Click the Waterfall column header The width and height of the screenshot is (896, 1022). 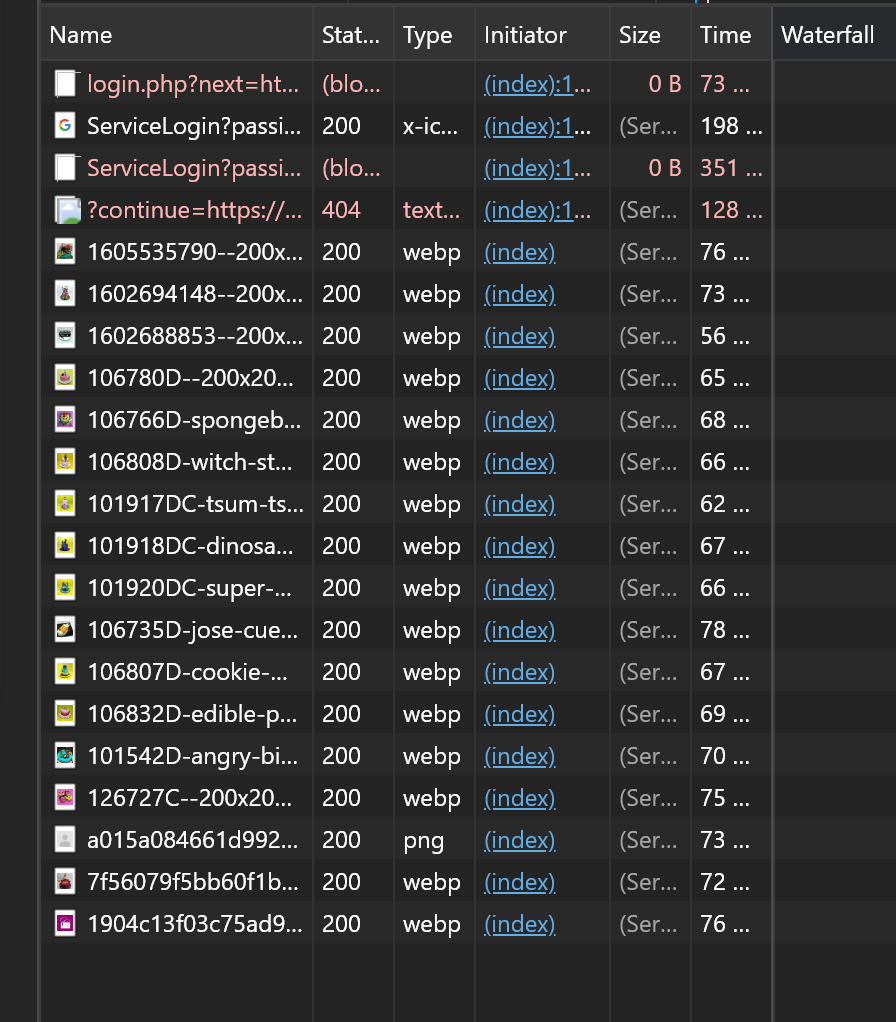tap(828, 35)
